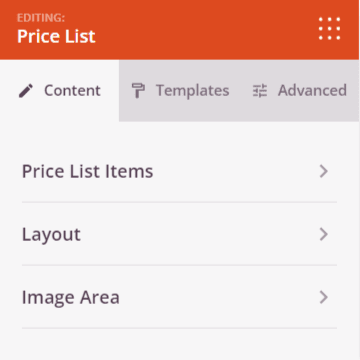Switch to the Templates tab
The width and height of the screenshot is (360, 360).
point(180,91)
